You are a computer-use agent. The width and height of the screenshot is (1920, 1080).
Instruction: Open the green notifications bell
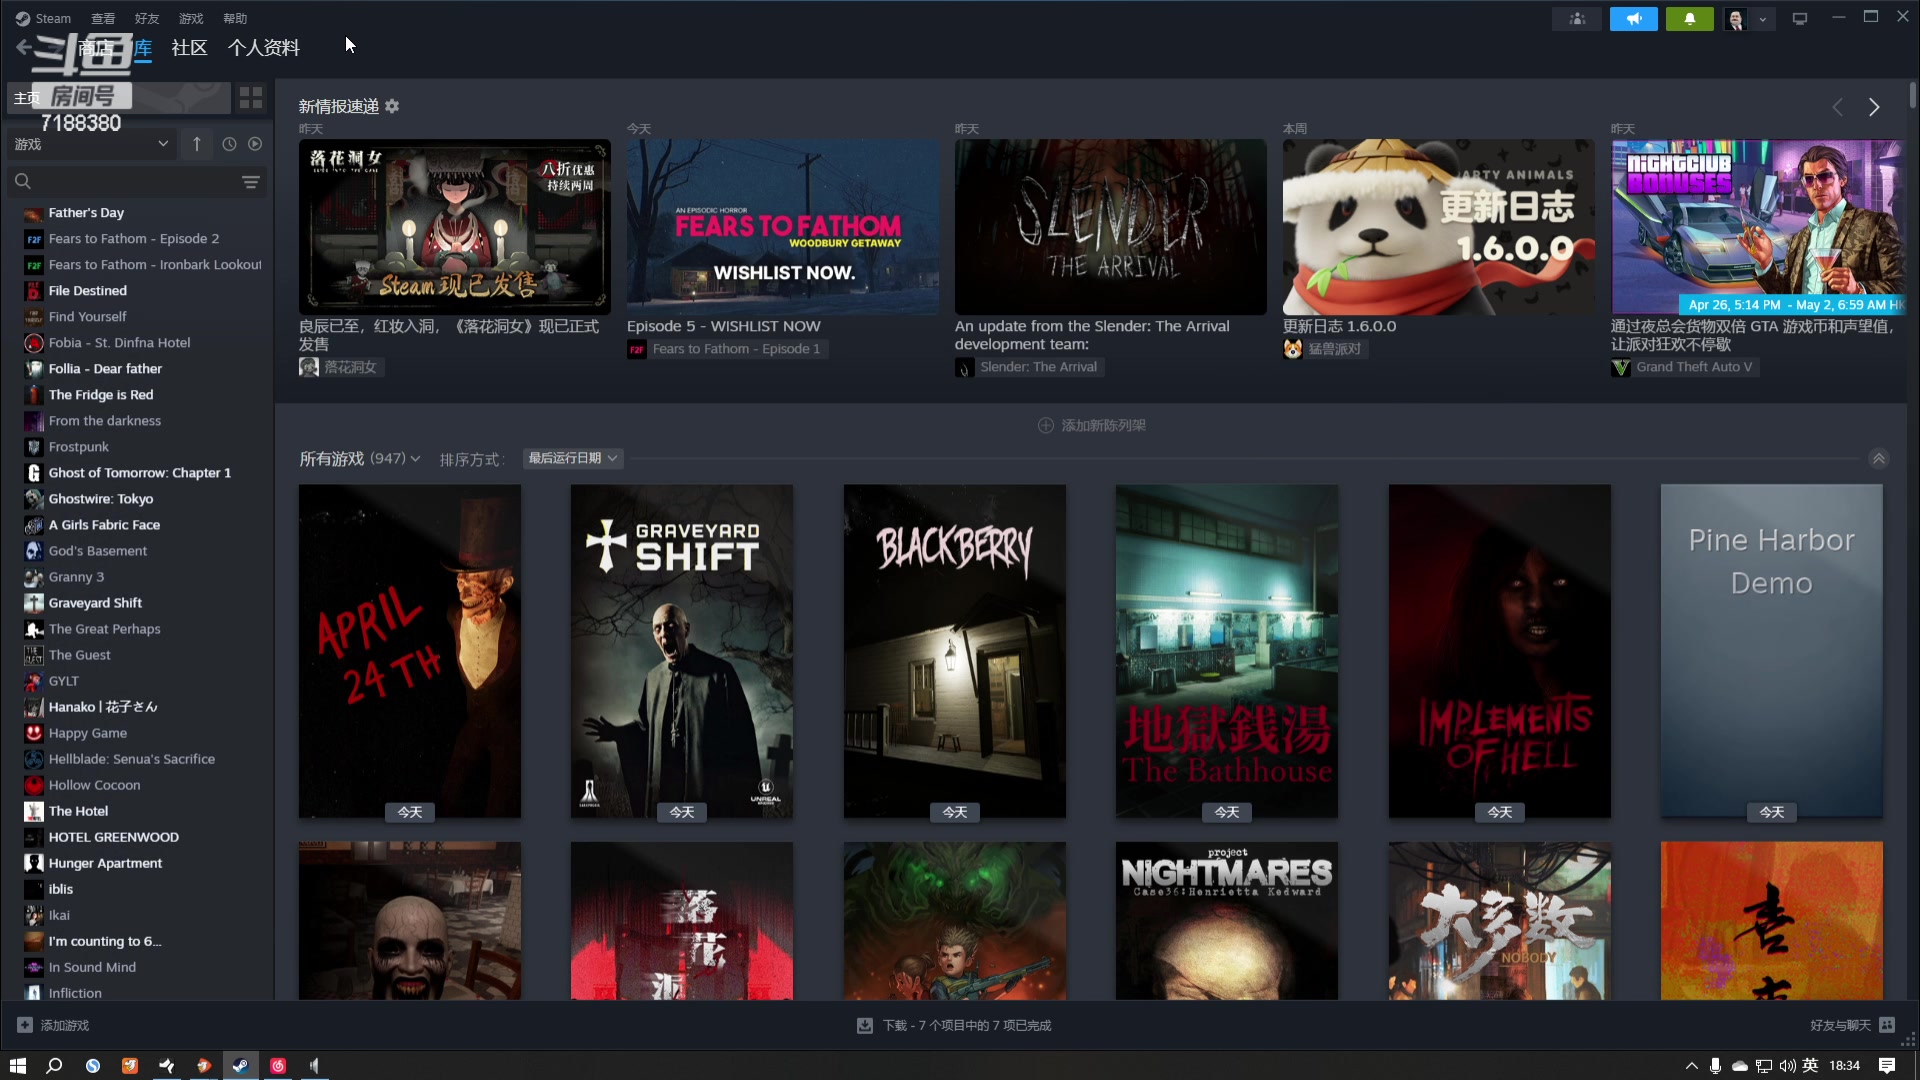pyautogui.click(x=1689, y=19)
